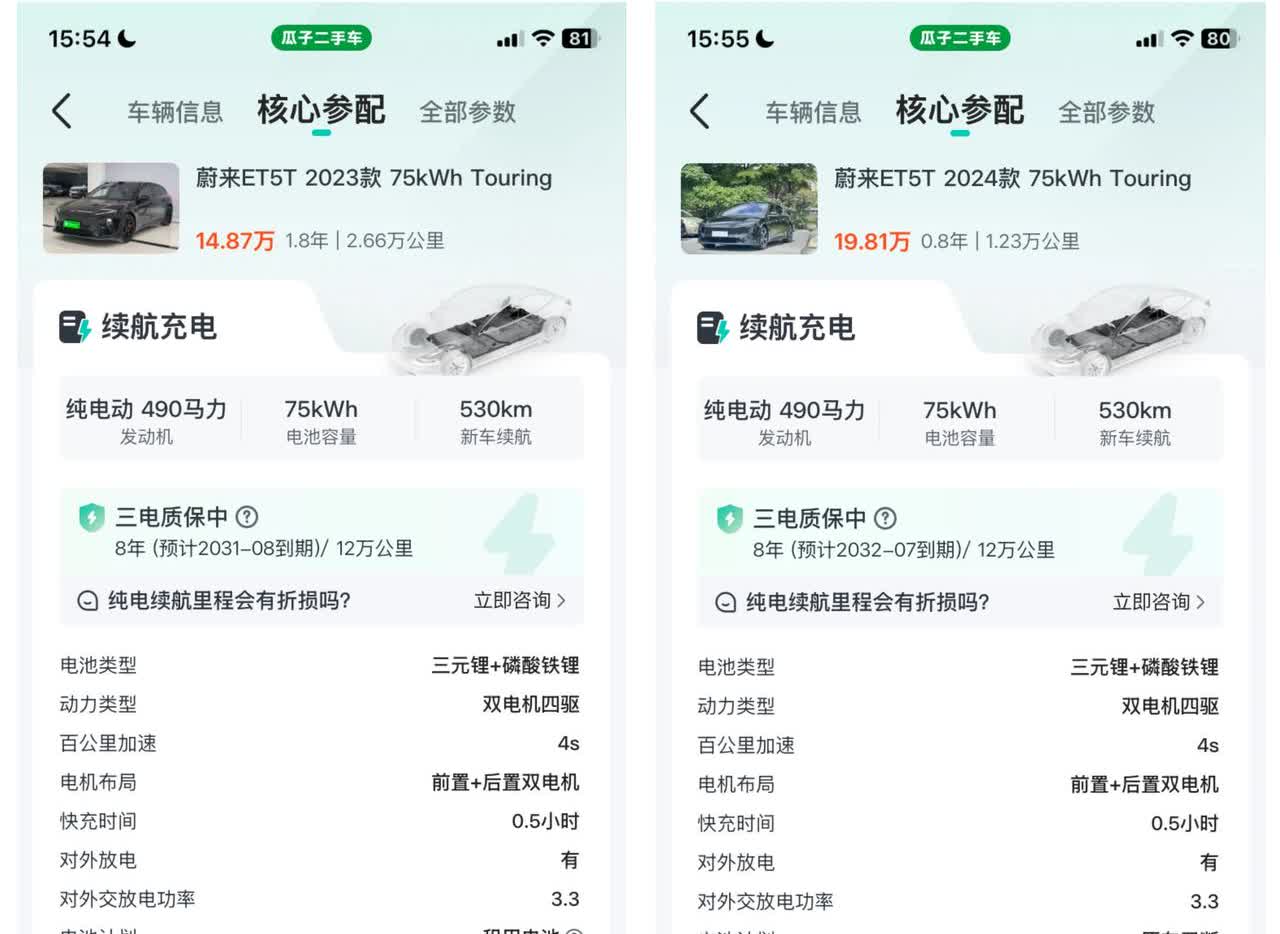
Task: Tap chat bubble icon in right range question
Action: click(726, 602)
